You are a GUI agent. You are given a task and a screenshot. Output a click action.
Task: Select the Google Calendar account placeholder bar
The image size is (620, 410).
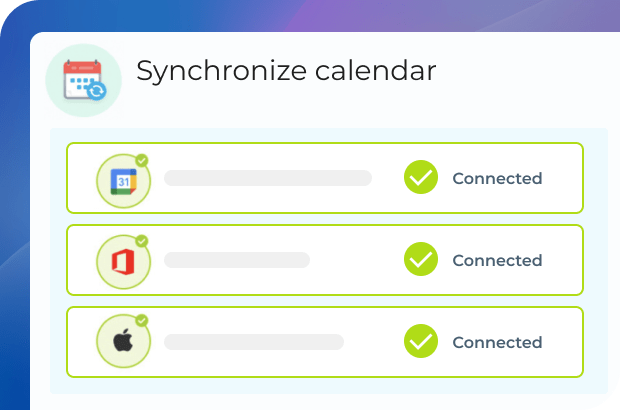pos(267,178)
